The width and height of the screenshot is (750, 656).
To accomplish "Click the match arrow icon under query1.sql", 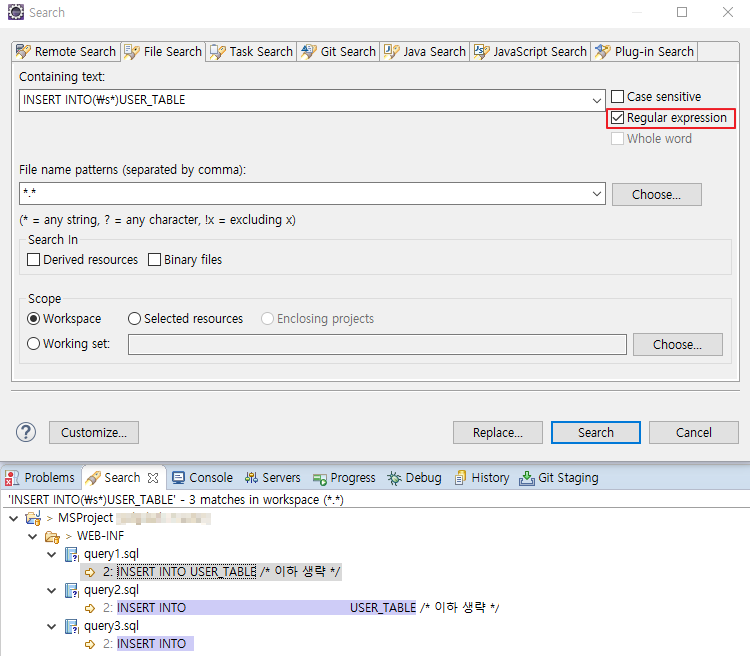I will click(90, 572).
